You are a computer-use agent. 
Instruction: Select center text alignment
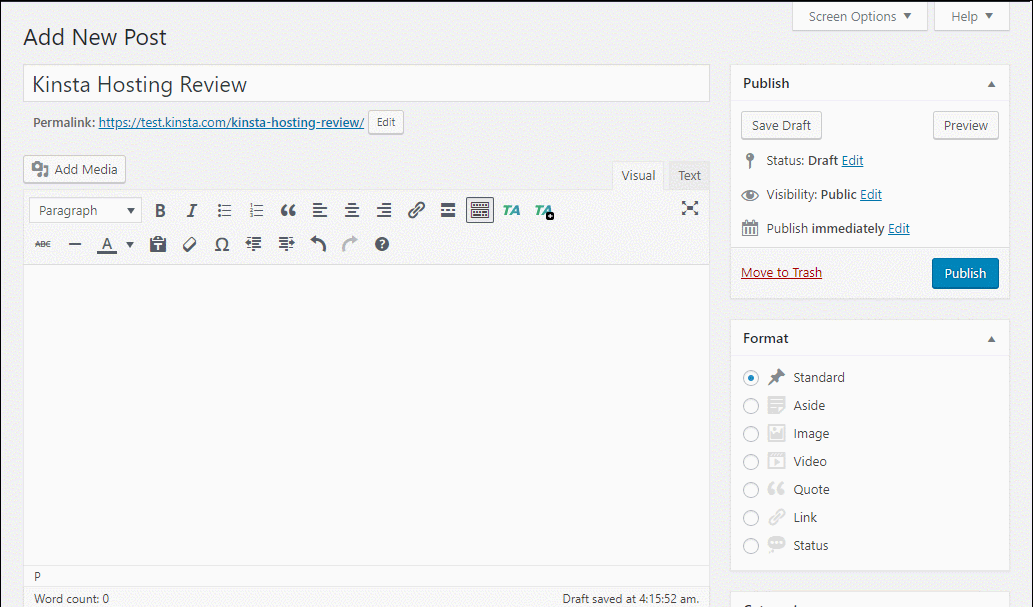(x=351, y=210)
